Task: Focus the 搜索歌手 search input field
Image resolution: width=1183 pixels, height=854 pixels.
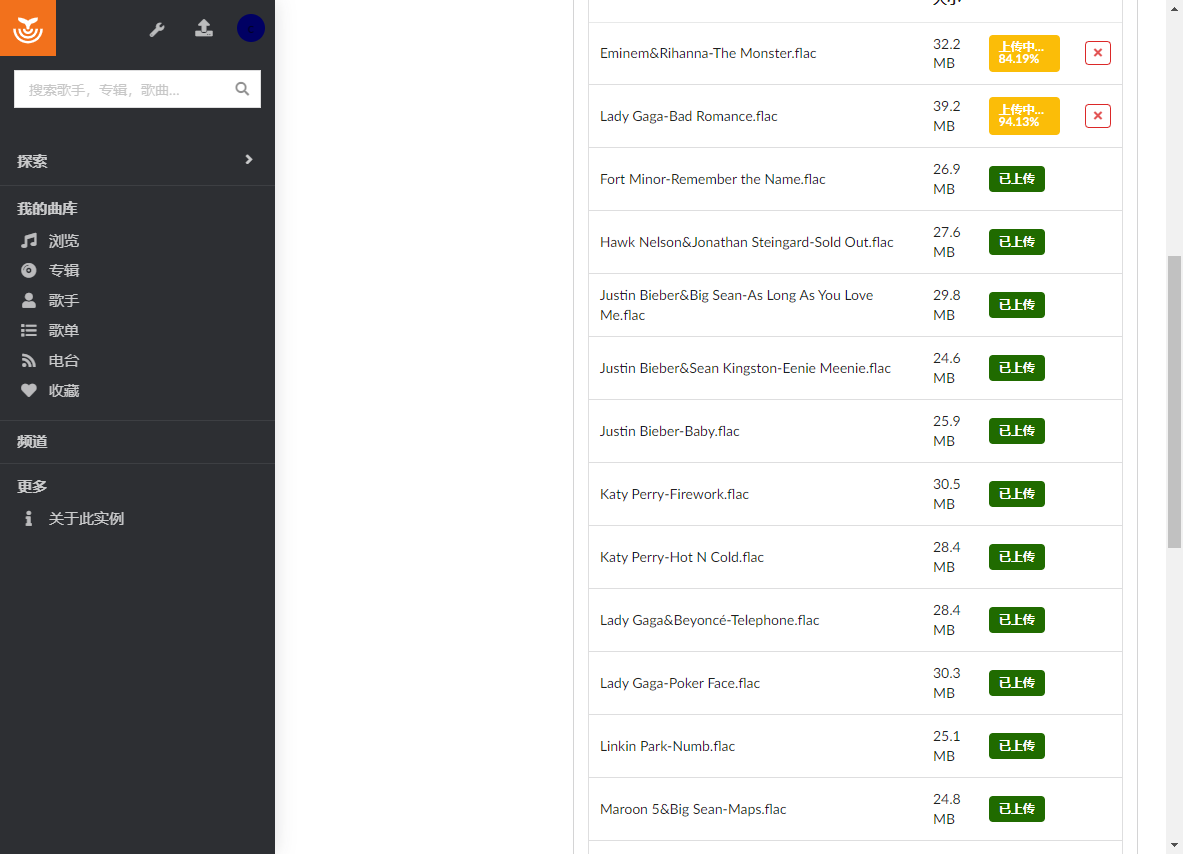Action: (124, 89)
